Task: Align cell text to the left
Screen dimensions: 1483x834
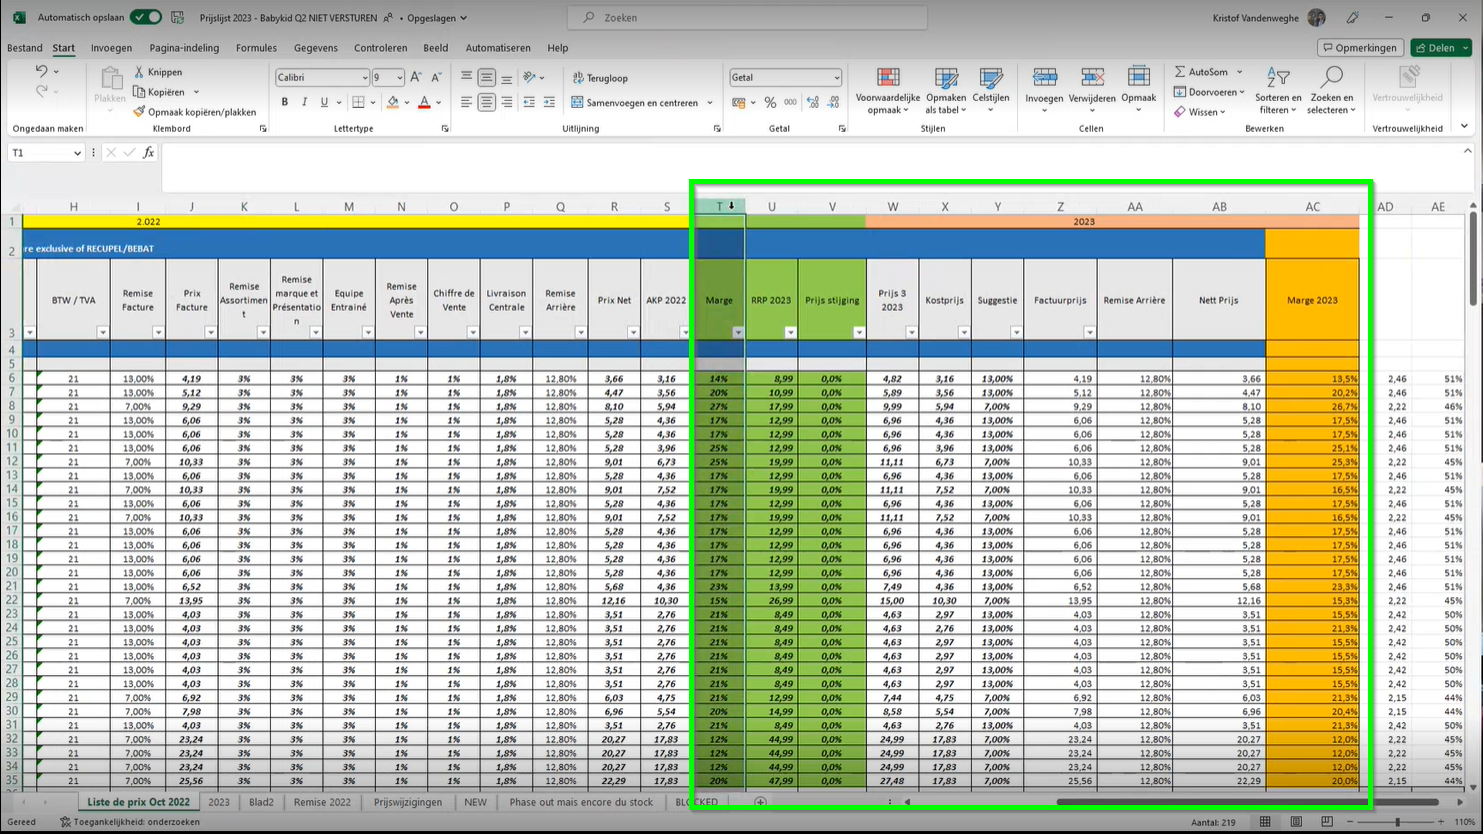Action: click(x=466, y=102)
